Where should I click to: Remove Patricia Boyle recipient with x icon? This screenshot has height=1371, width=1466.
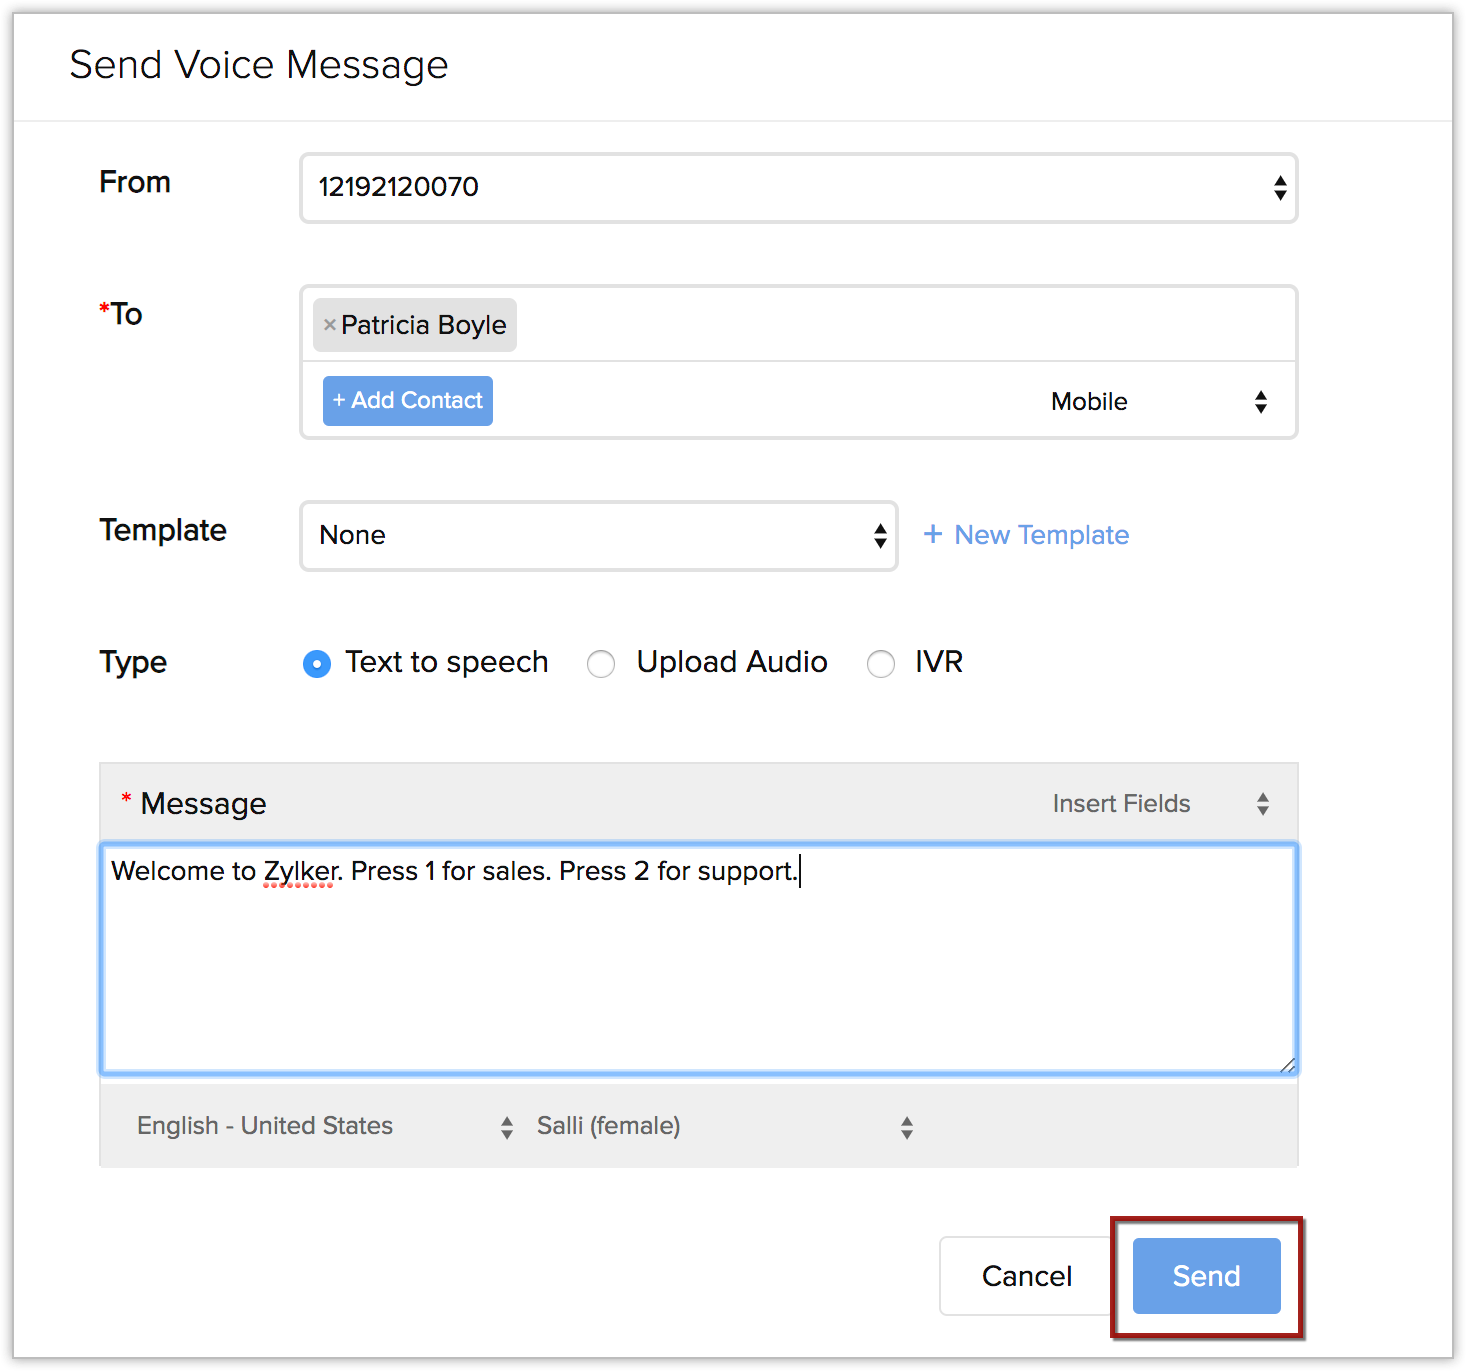pos(329,325)
